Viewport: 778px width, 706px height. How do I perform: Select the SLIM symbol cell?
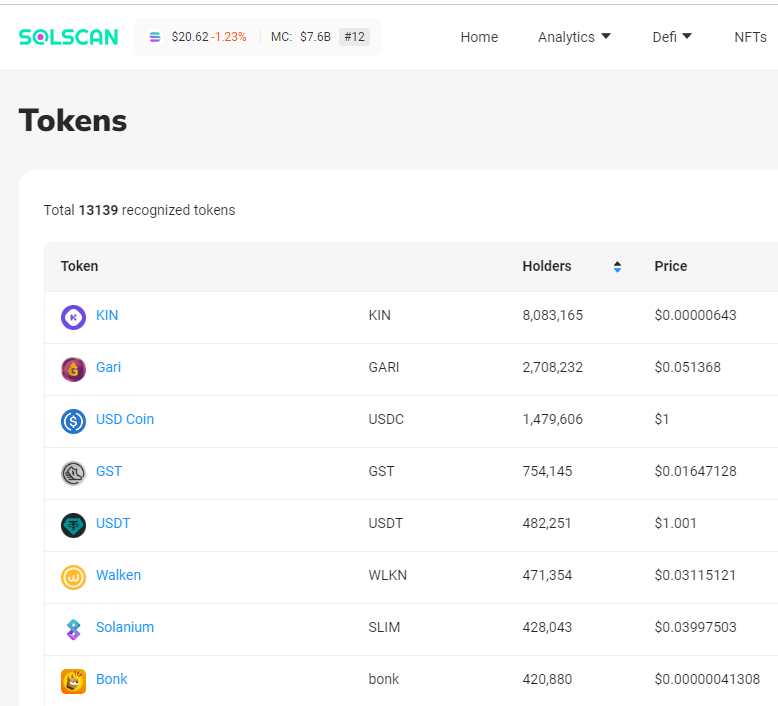pos(384,628)
